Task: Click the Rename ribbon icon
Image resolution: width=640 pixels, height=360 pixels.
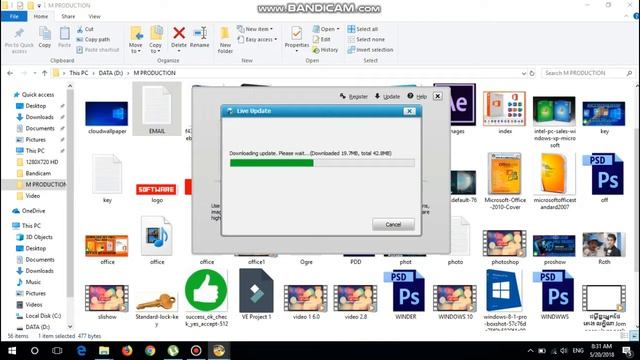Action: pos(200,37)
